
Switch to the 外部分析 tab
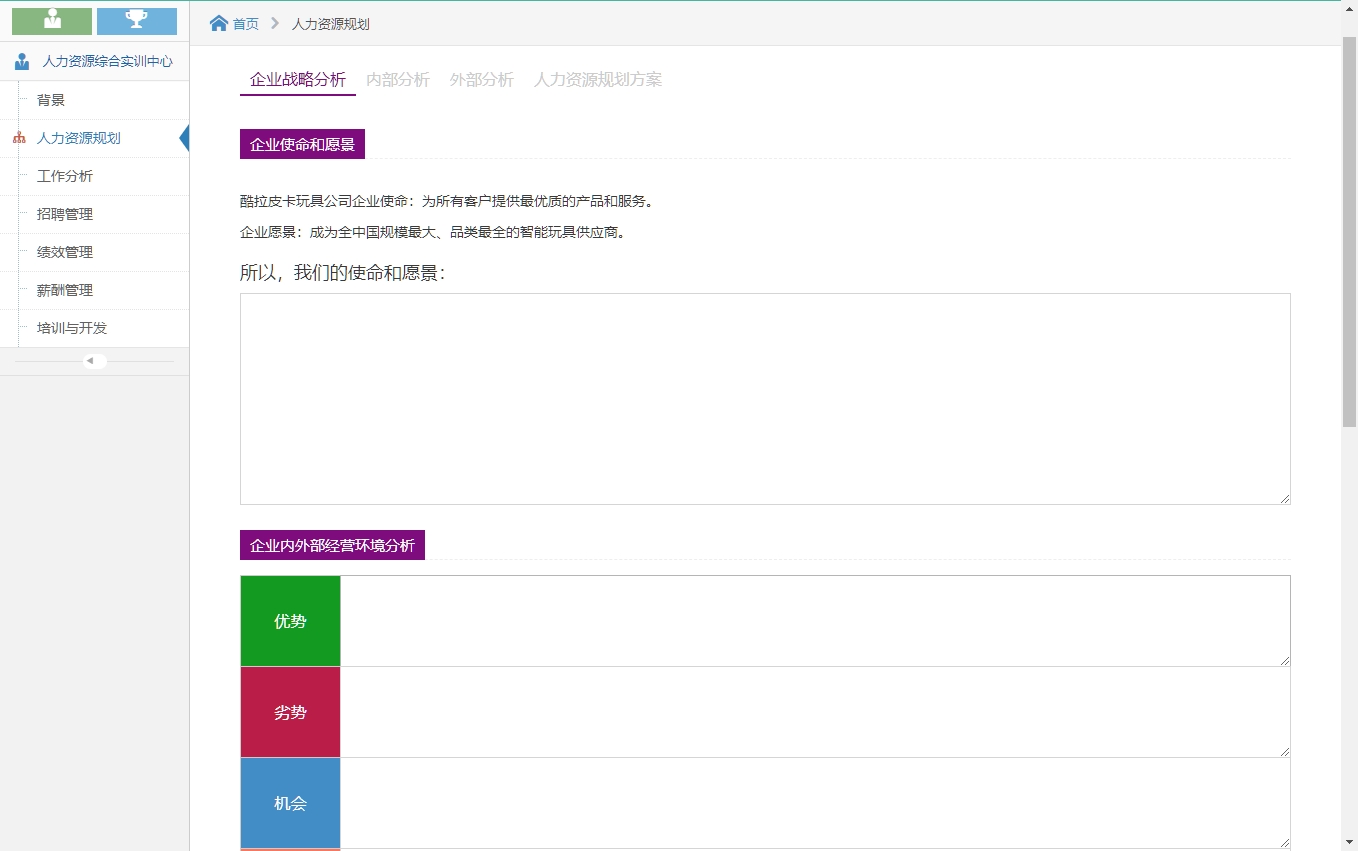tap(481, 80)
